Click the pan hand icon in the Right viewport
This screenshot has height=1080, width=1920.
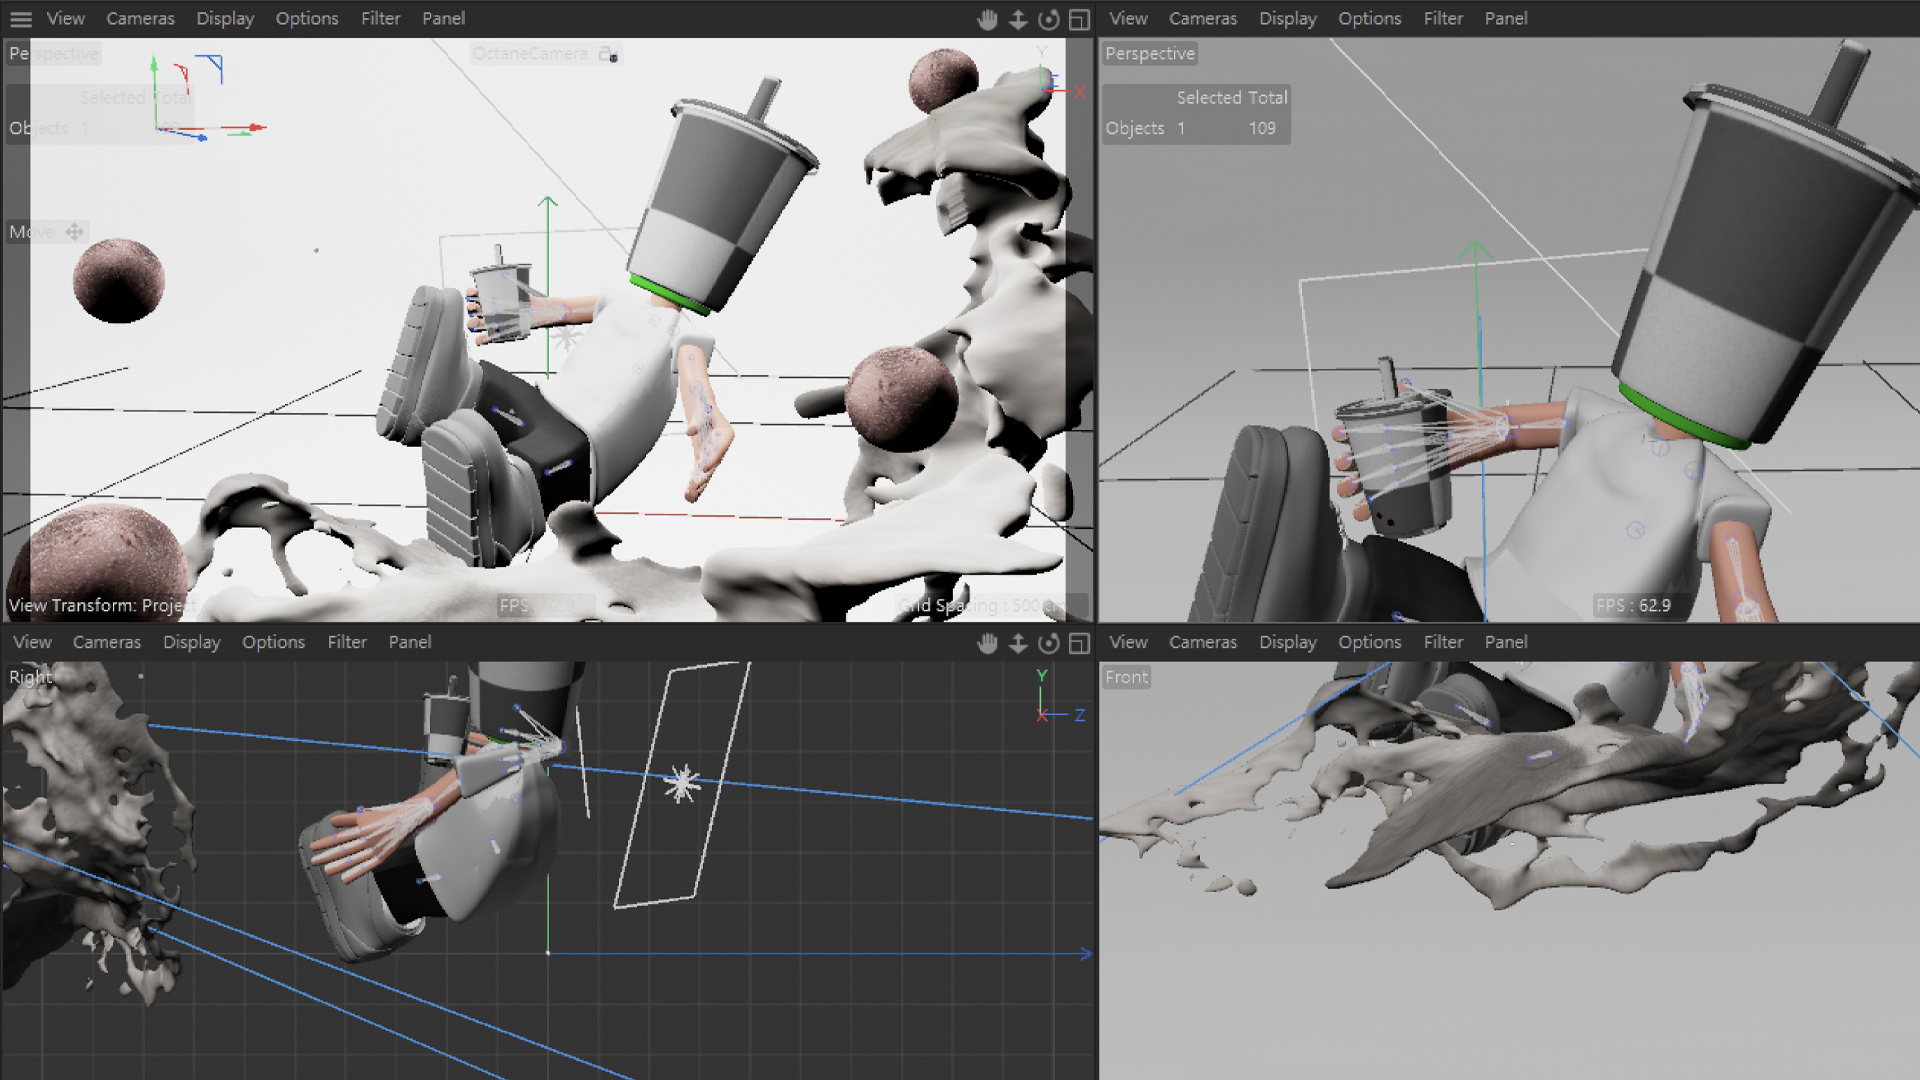(987, 643)
